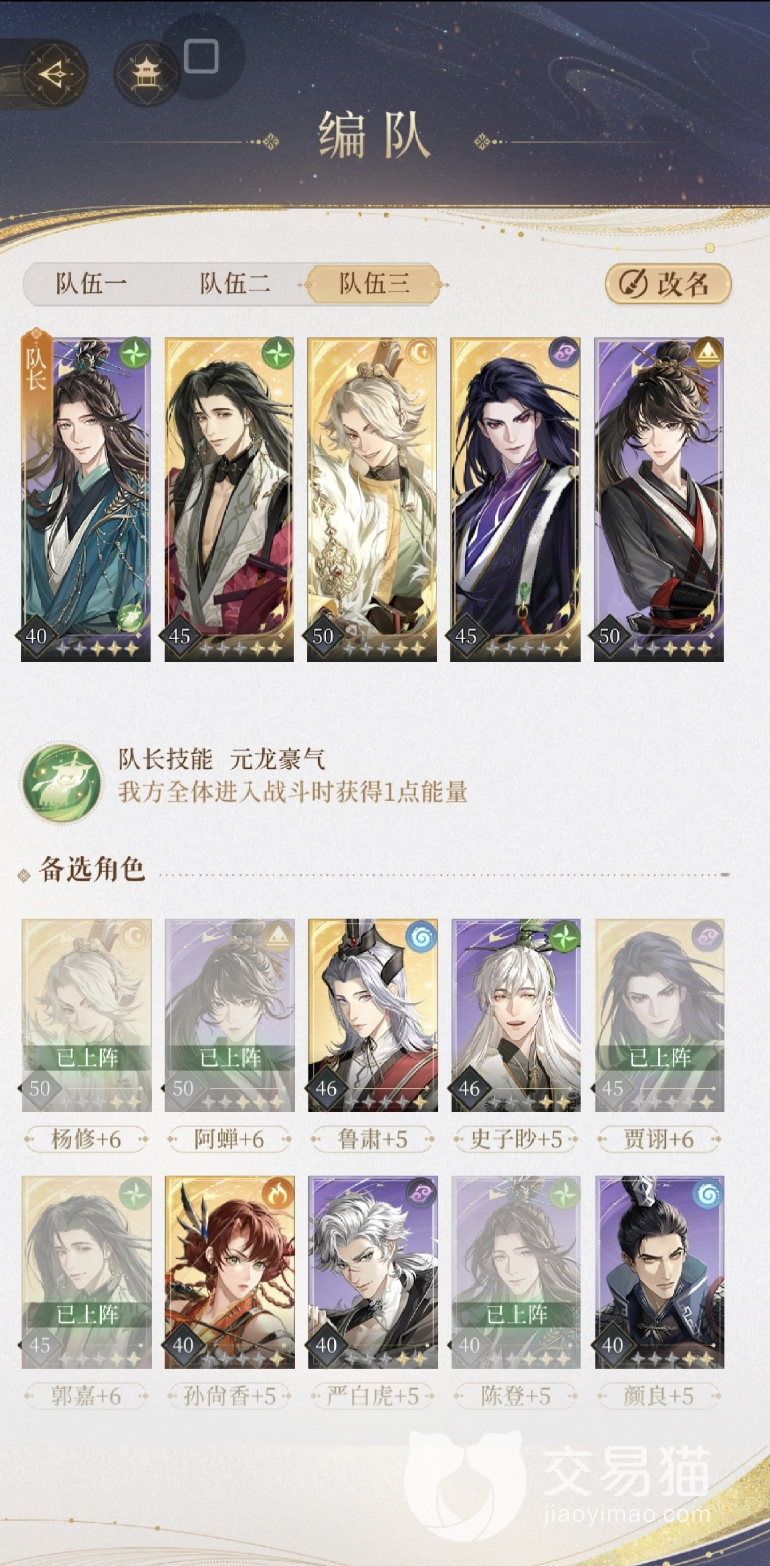The width and height of the screenshot is (770, 1566).
Task: Open the home pavilion icon
Action: [x=146, y=73]
